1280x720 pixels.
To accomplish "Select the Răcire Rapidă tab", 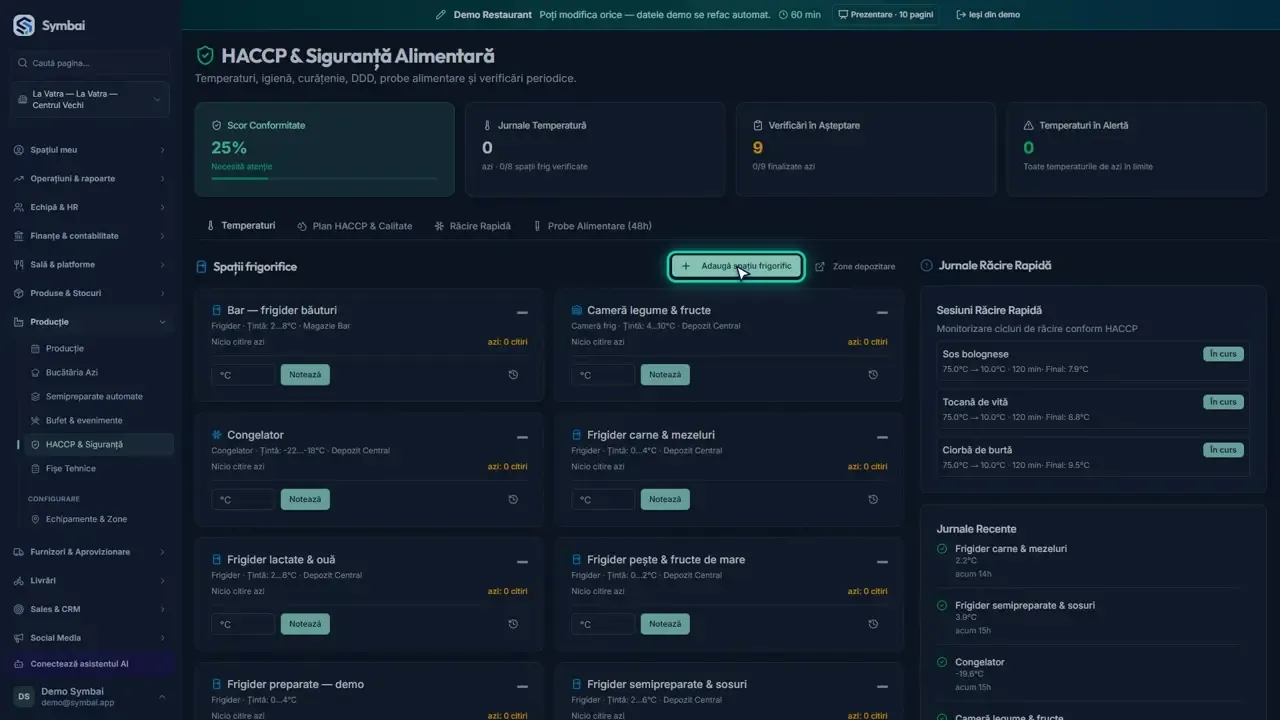I will coord(473,226).
